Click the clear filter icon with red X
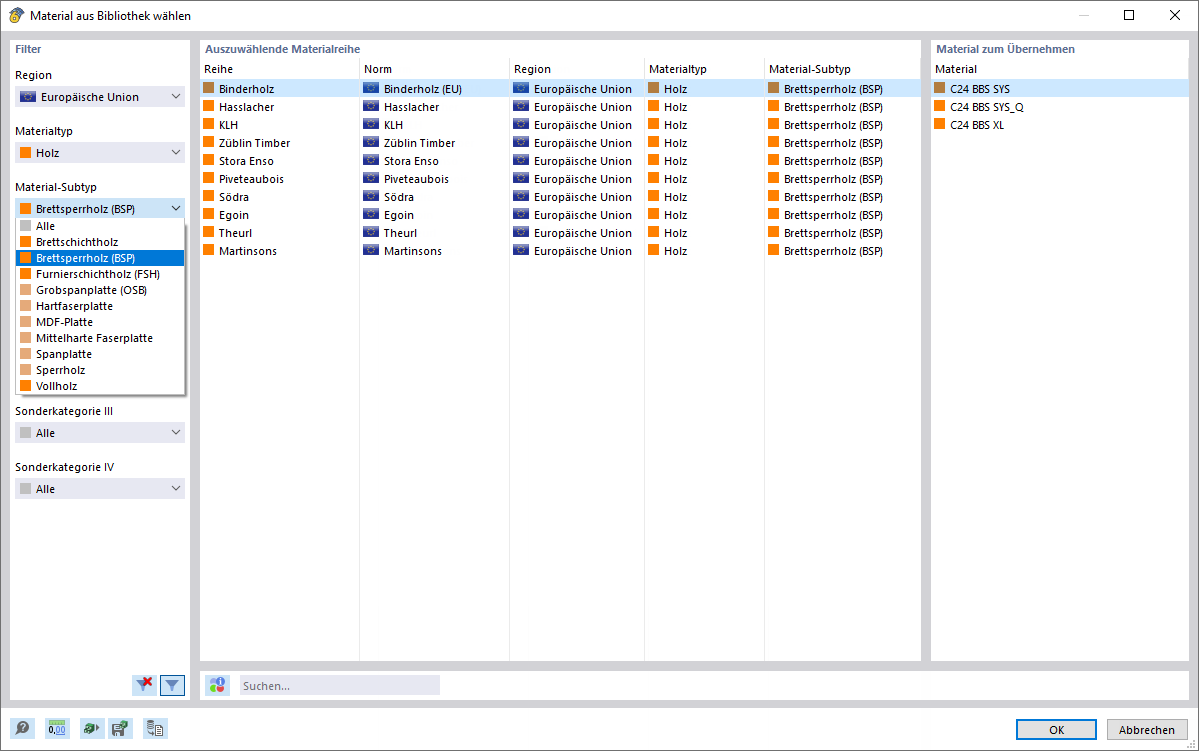 click(144, 684)
